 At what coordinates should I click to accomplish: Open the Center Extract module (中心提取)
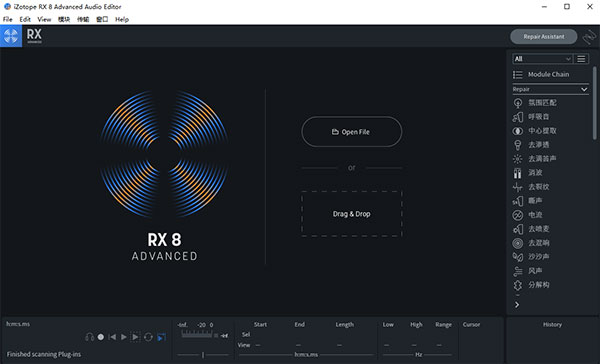535,131
